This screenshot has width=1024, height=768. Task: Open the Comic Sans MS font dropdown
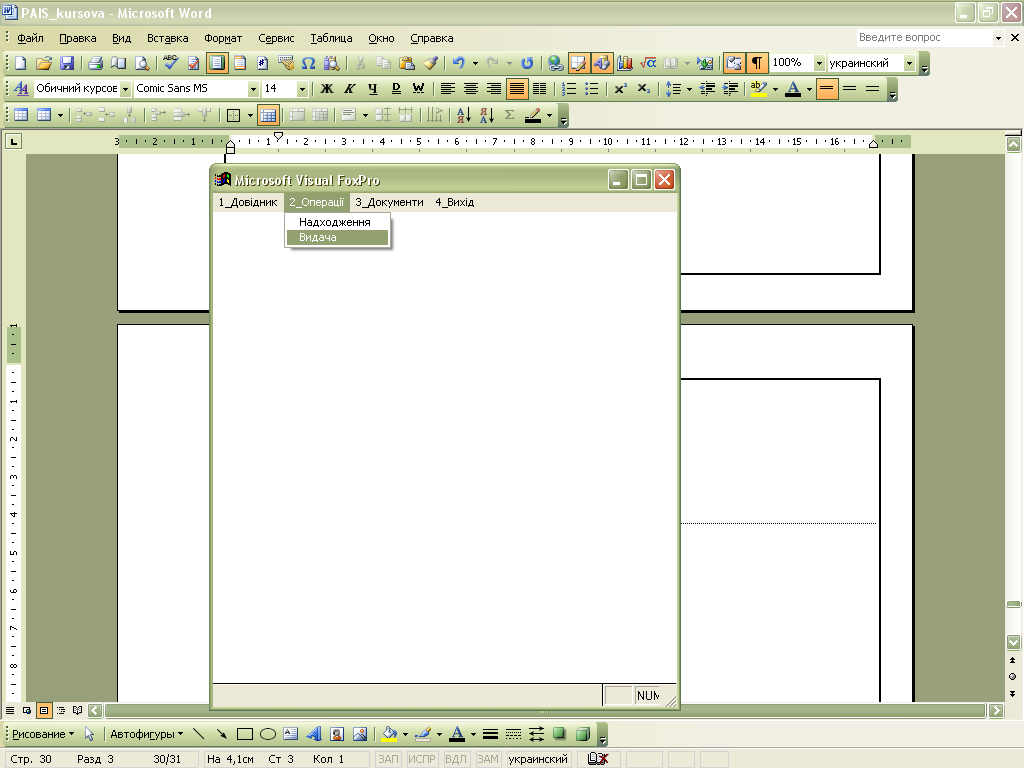[253, 89]
